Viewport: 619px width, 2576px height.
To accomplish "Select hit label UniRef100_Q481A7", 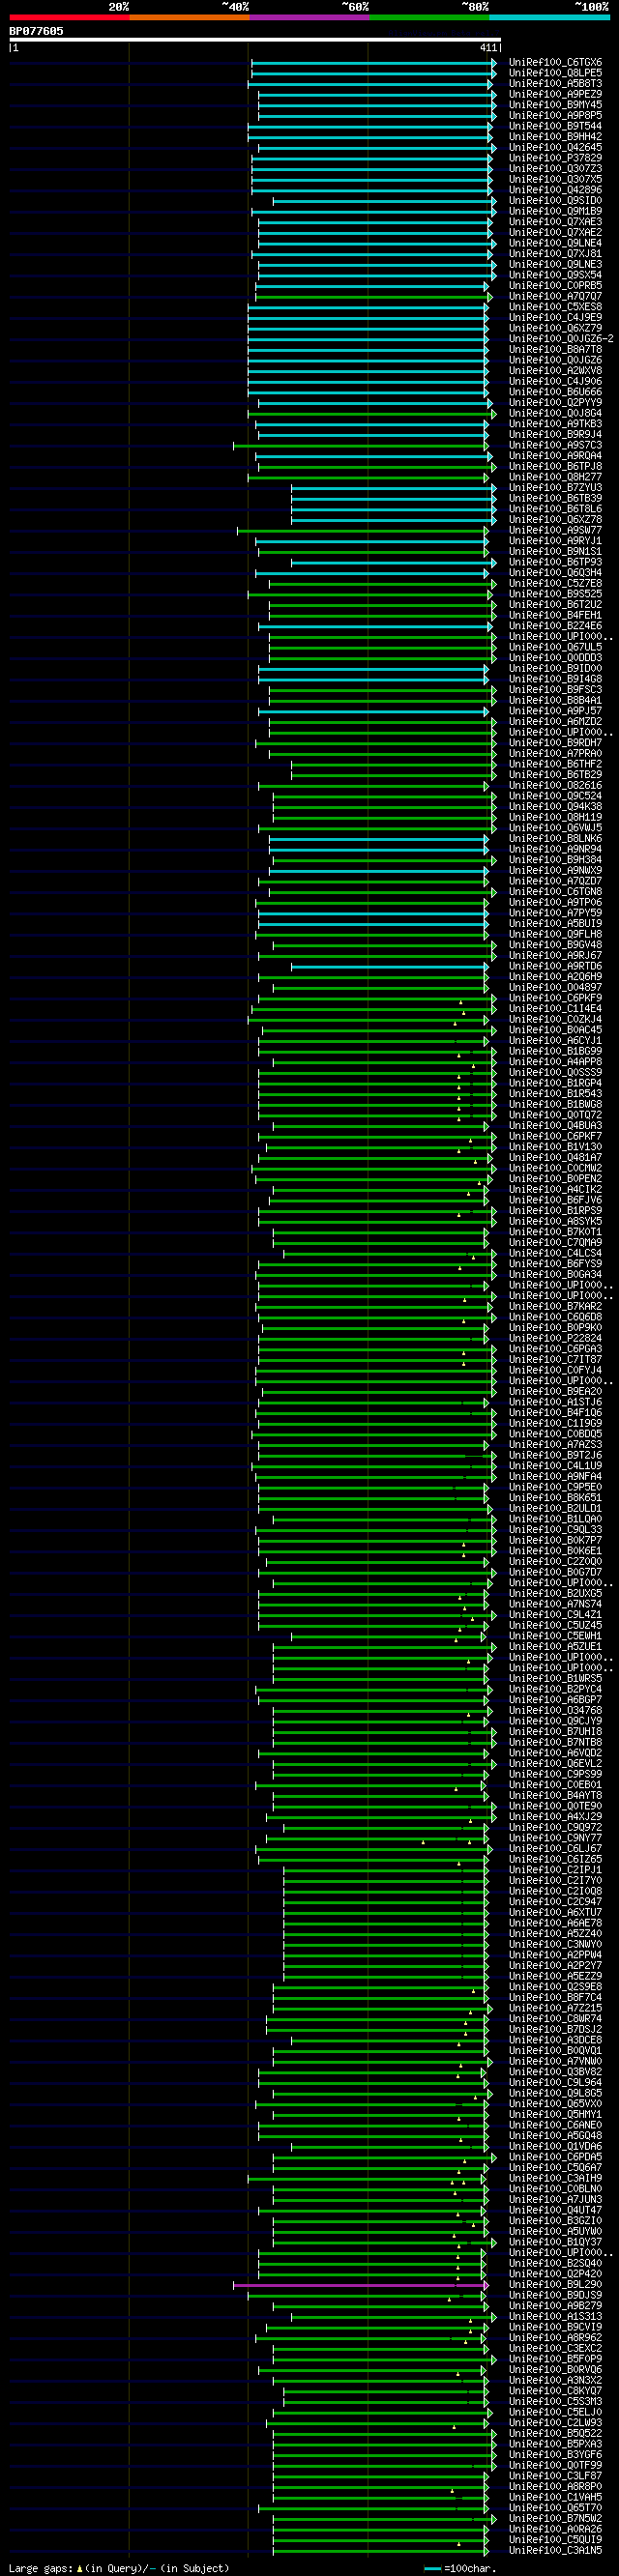I will (x=555, y=1157).
